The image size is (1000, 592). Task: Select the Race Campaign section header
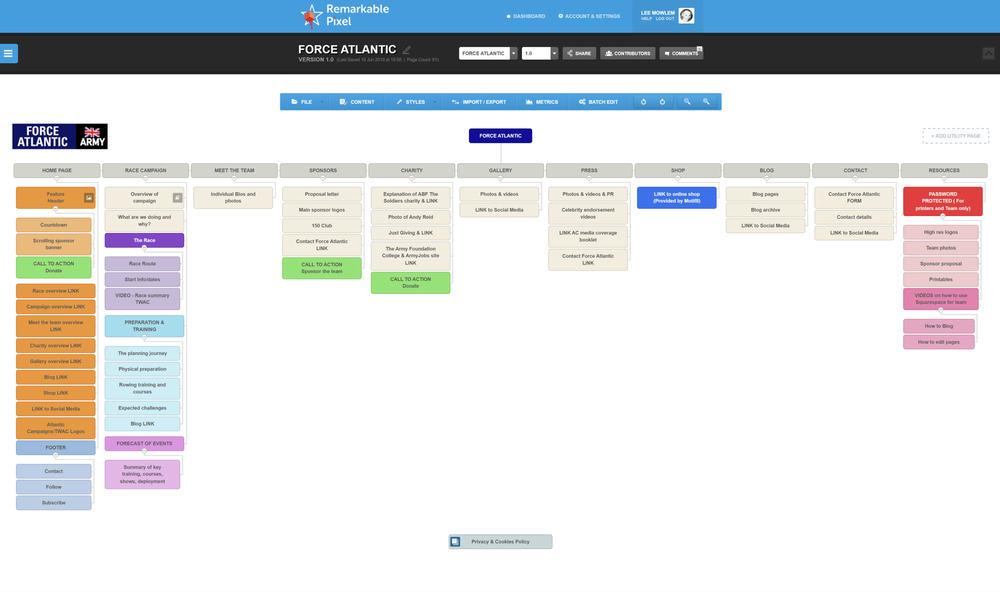[145, 170]
